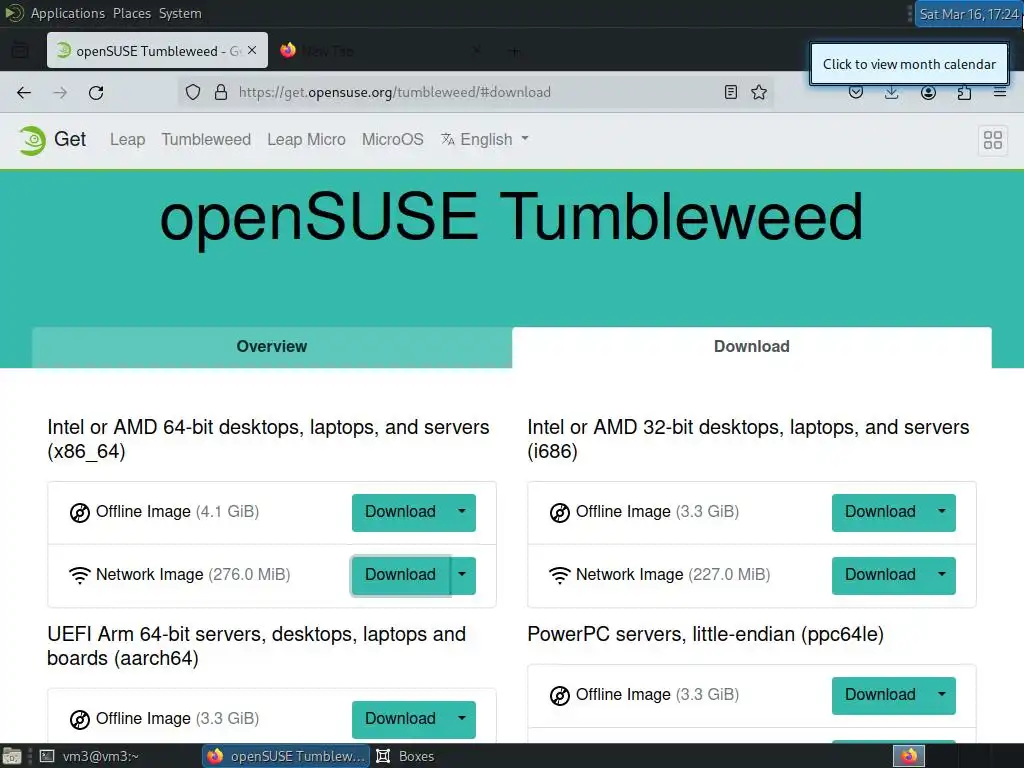Expand i686 Offline Image download options arrow
This screenshot has height=768, width=1024.
point(942,512)
